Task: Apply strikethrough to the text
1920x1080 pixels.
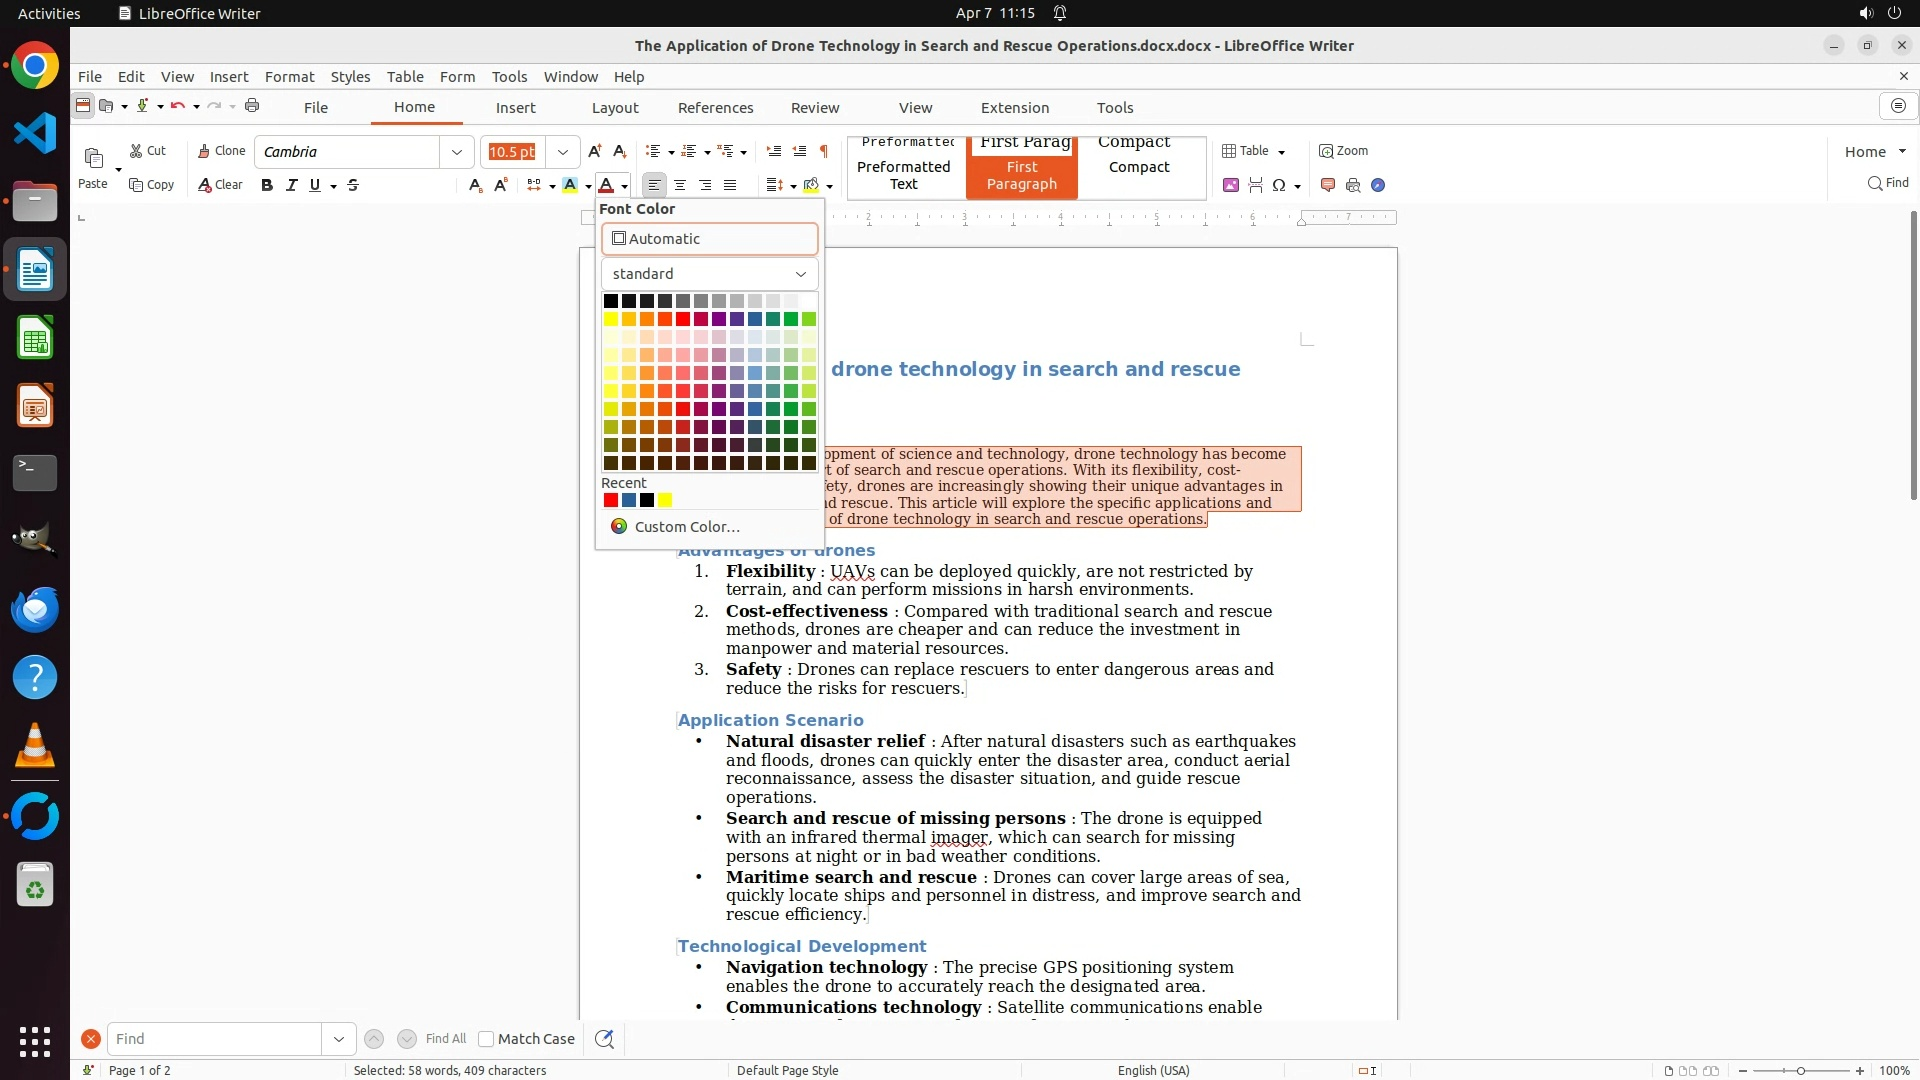Action: tap(353, 185)
